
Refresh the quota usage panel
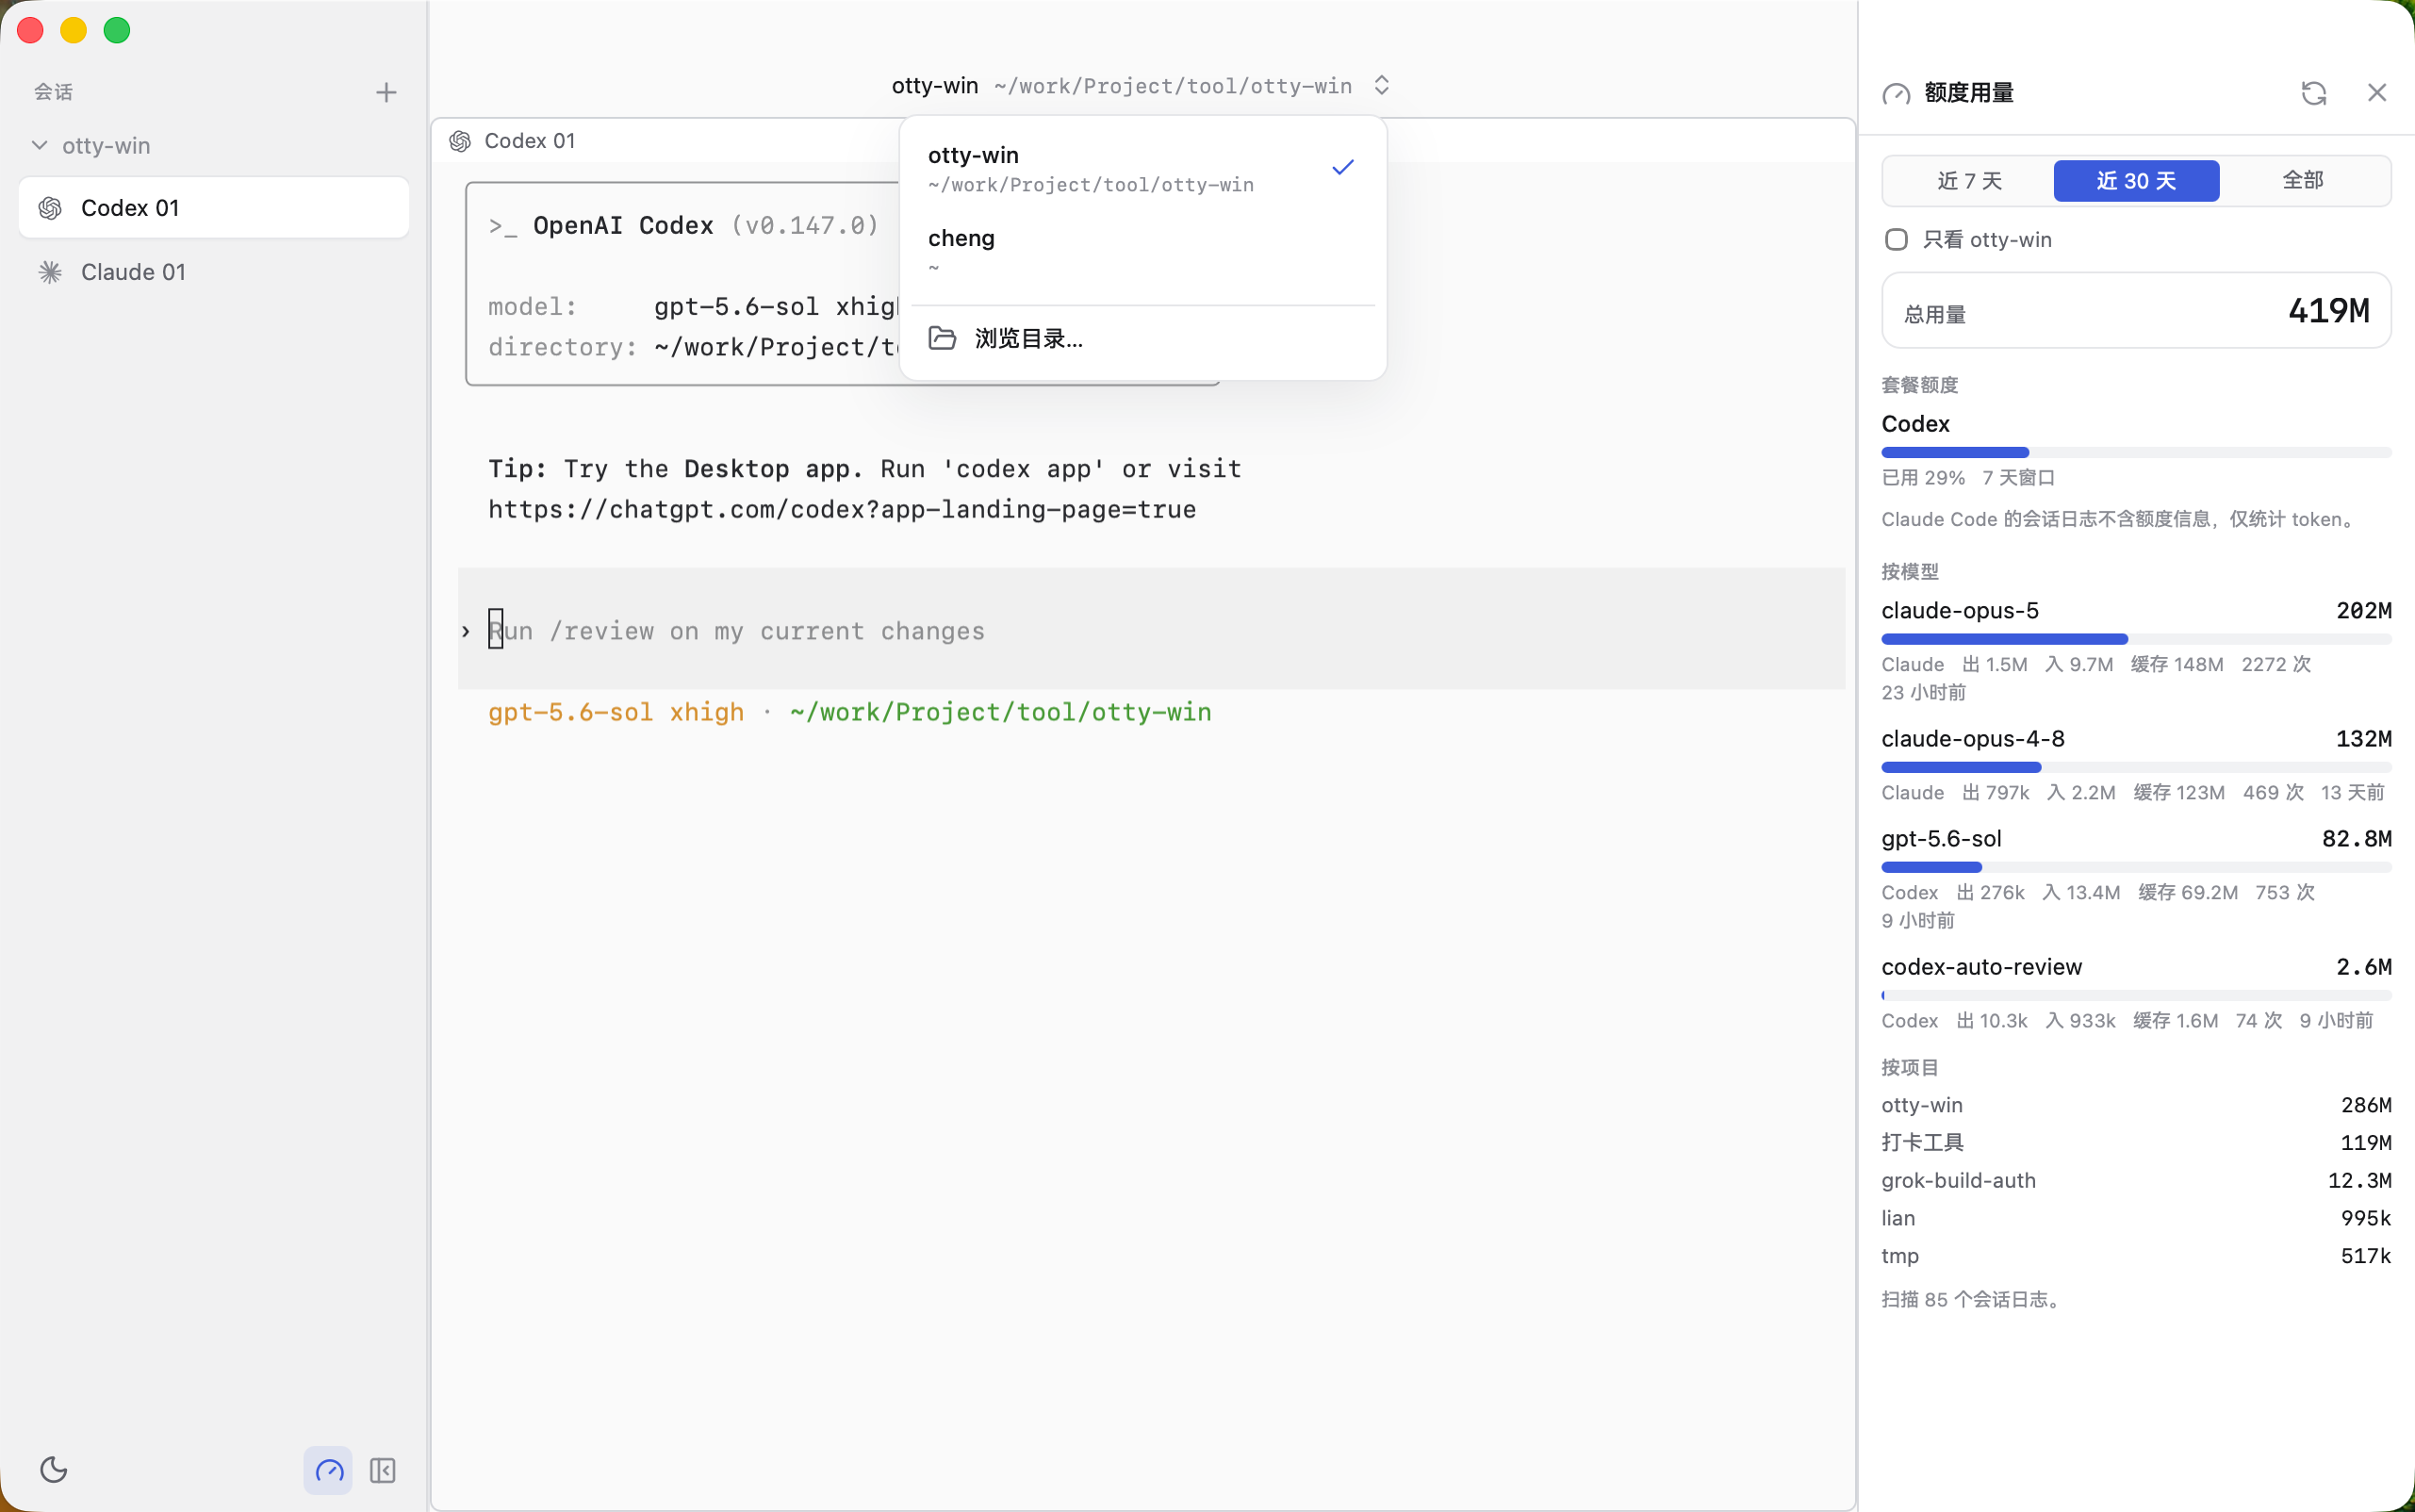[2314, 93]
